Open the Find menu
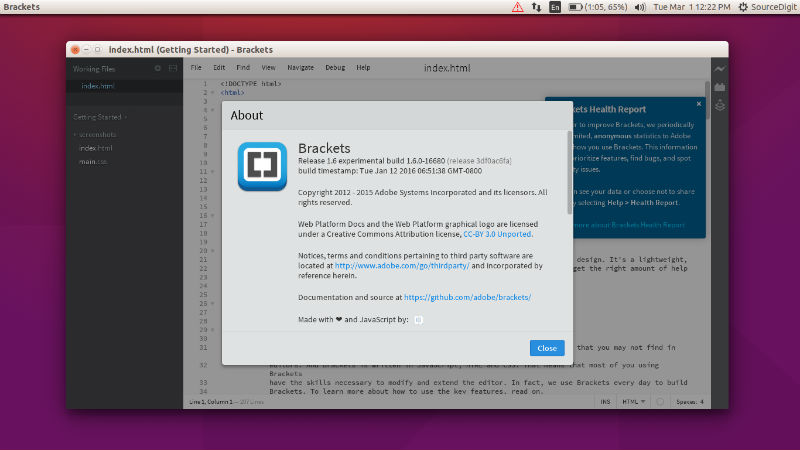The image size is (800, 450). tap(243, 68)
